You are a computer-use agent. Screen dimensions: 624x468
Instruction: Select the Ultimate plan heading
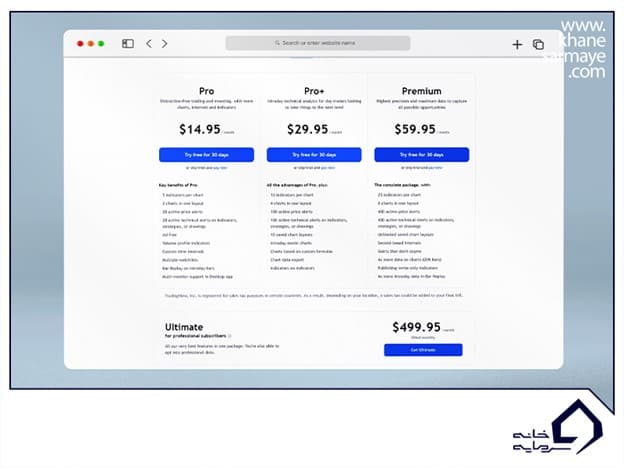pos(184,327)
